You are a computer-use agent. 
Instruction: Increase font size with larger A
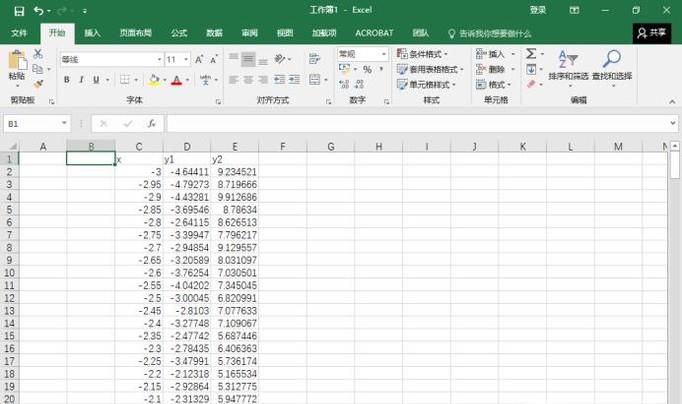pyautogui.click(x=199, y=60)
